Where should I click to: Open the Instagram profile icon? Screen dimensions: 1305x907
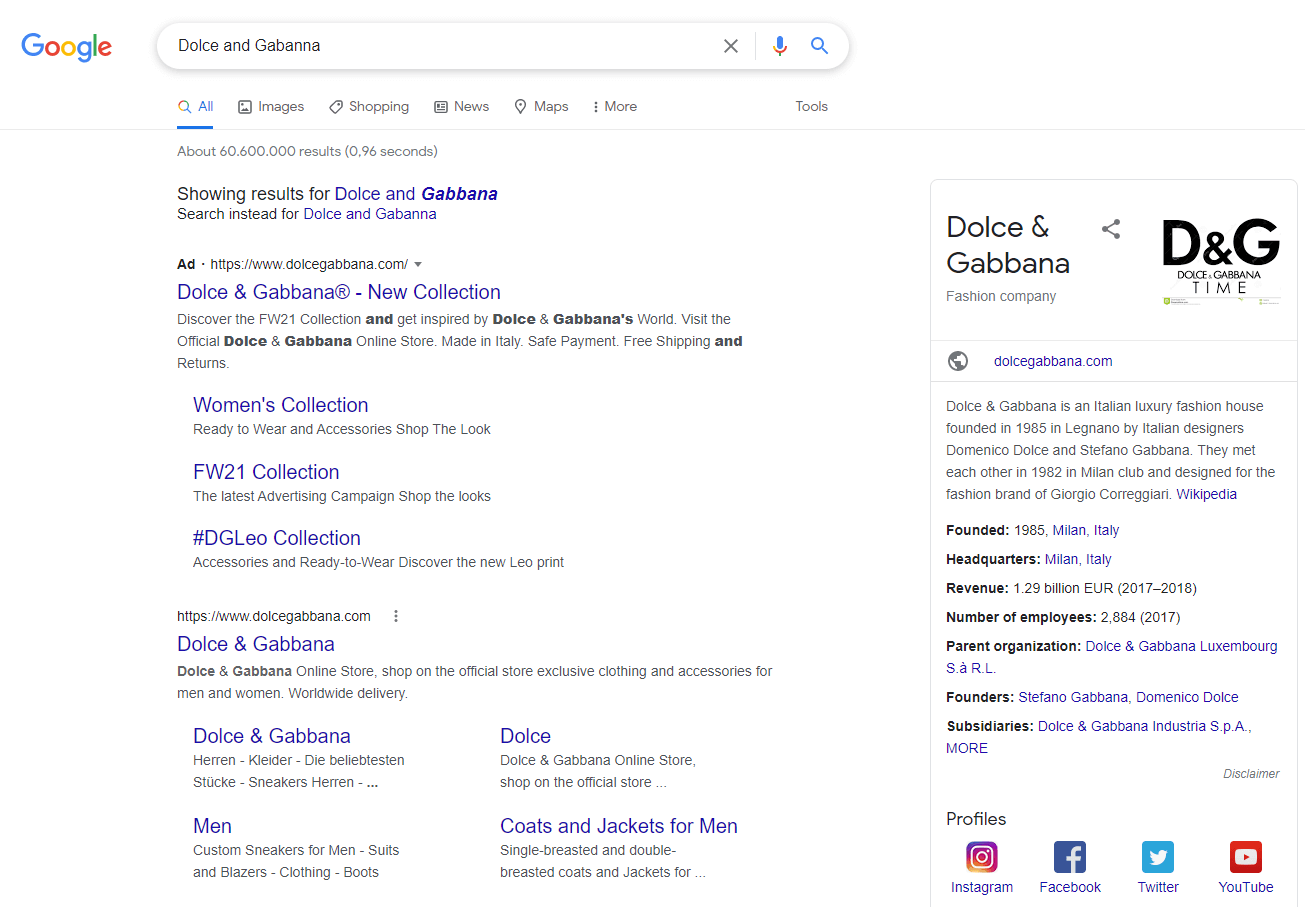[982, 857]
